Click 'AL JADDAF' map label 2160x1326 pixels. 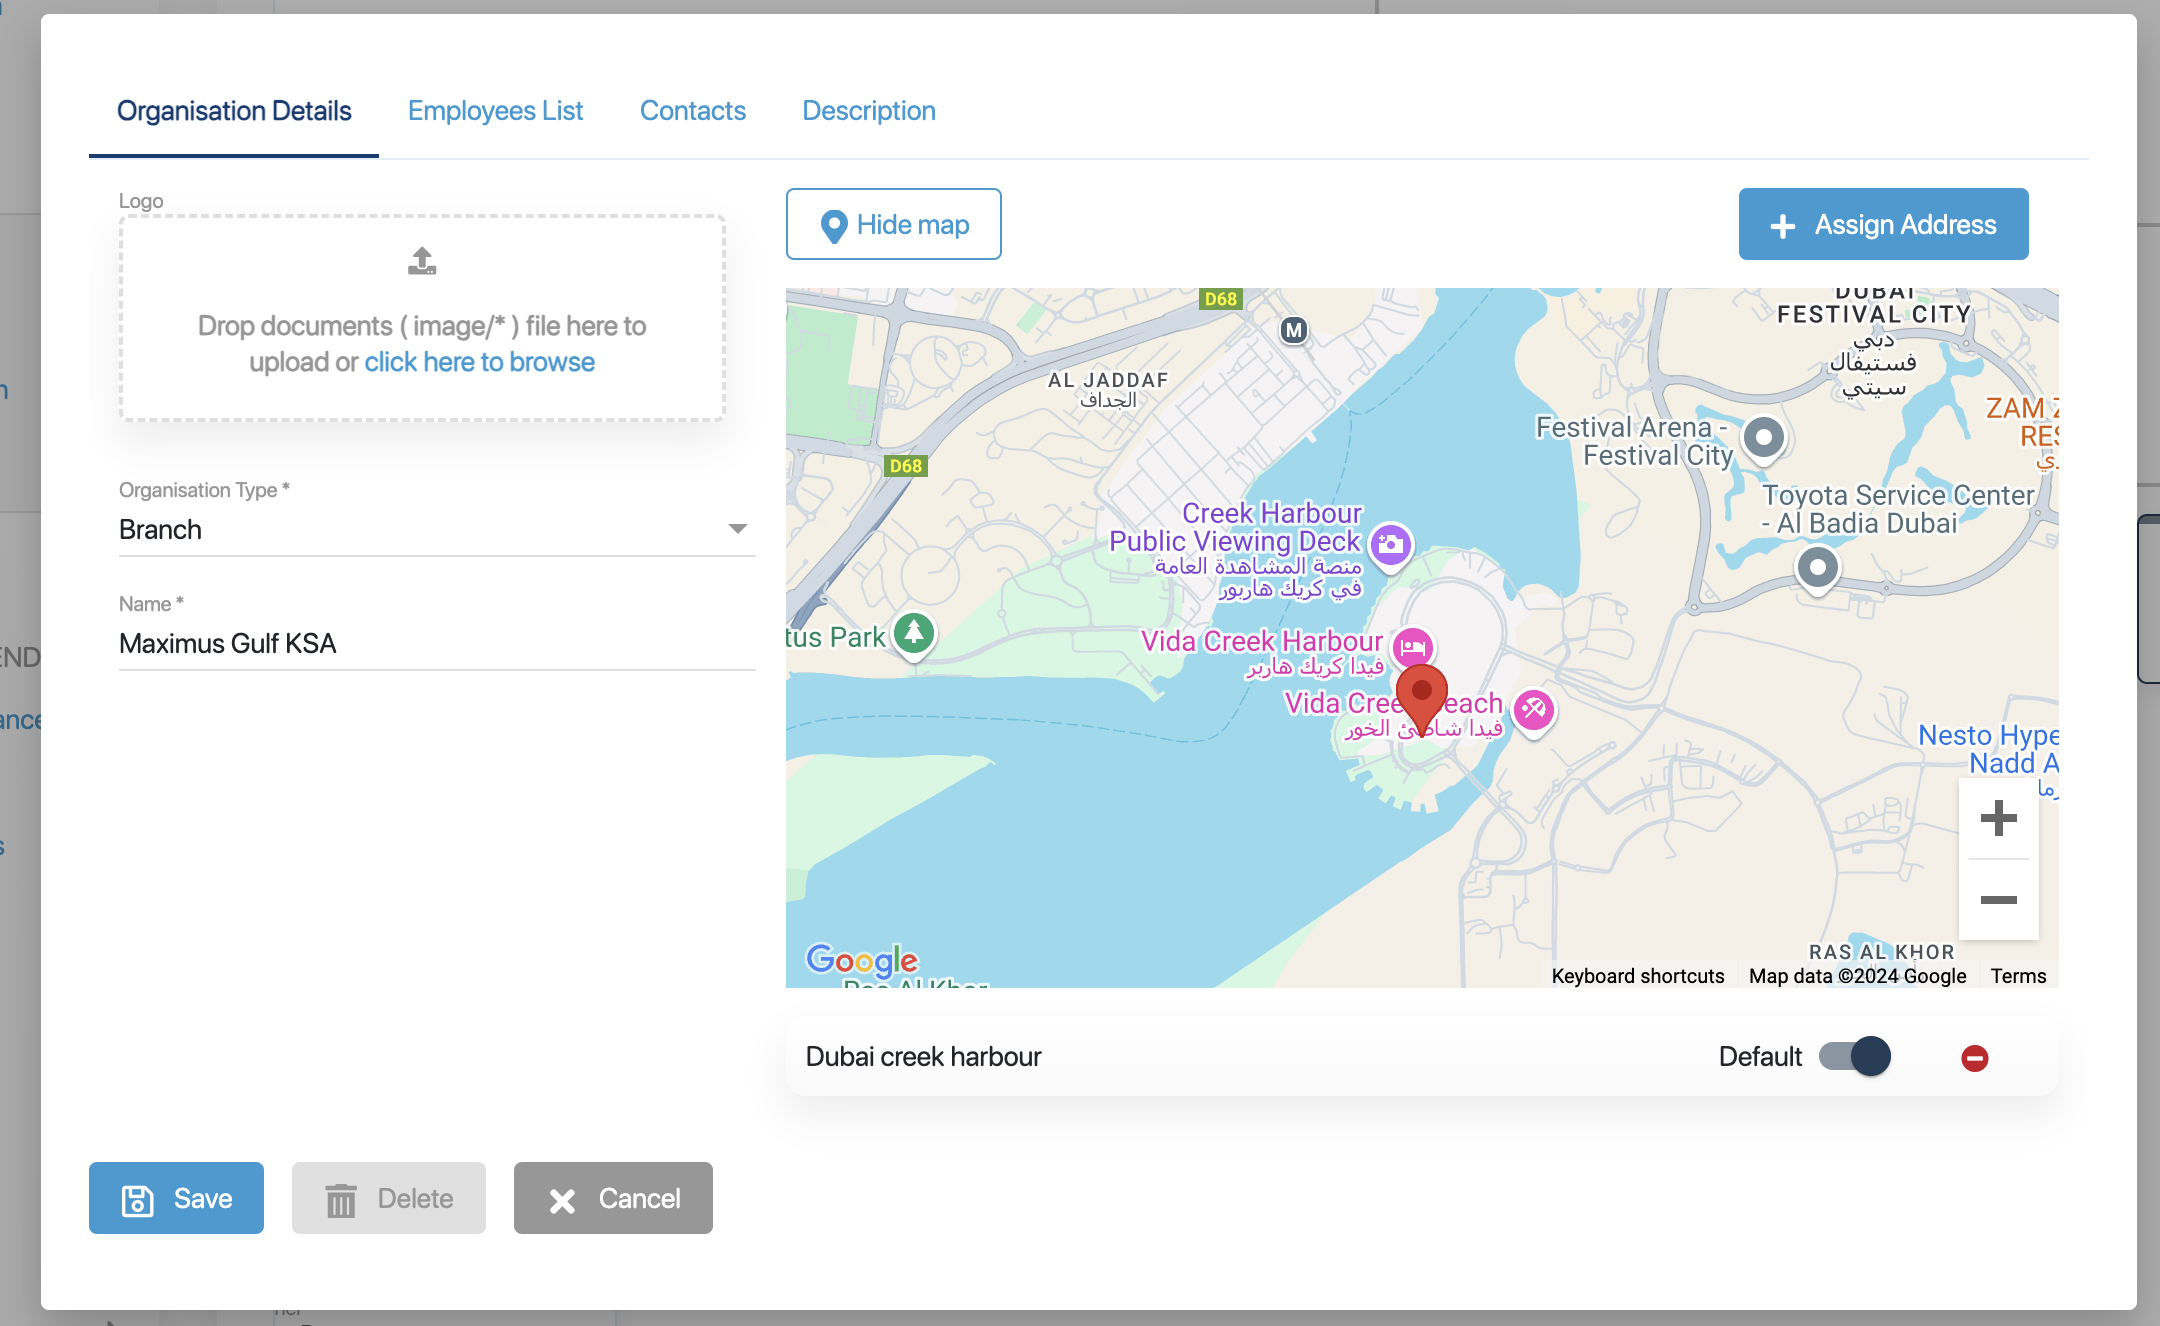pyautogui.click(x=1108, y=380)
